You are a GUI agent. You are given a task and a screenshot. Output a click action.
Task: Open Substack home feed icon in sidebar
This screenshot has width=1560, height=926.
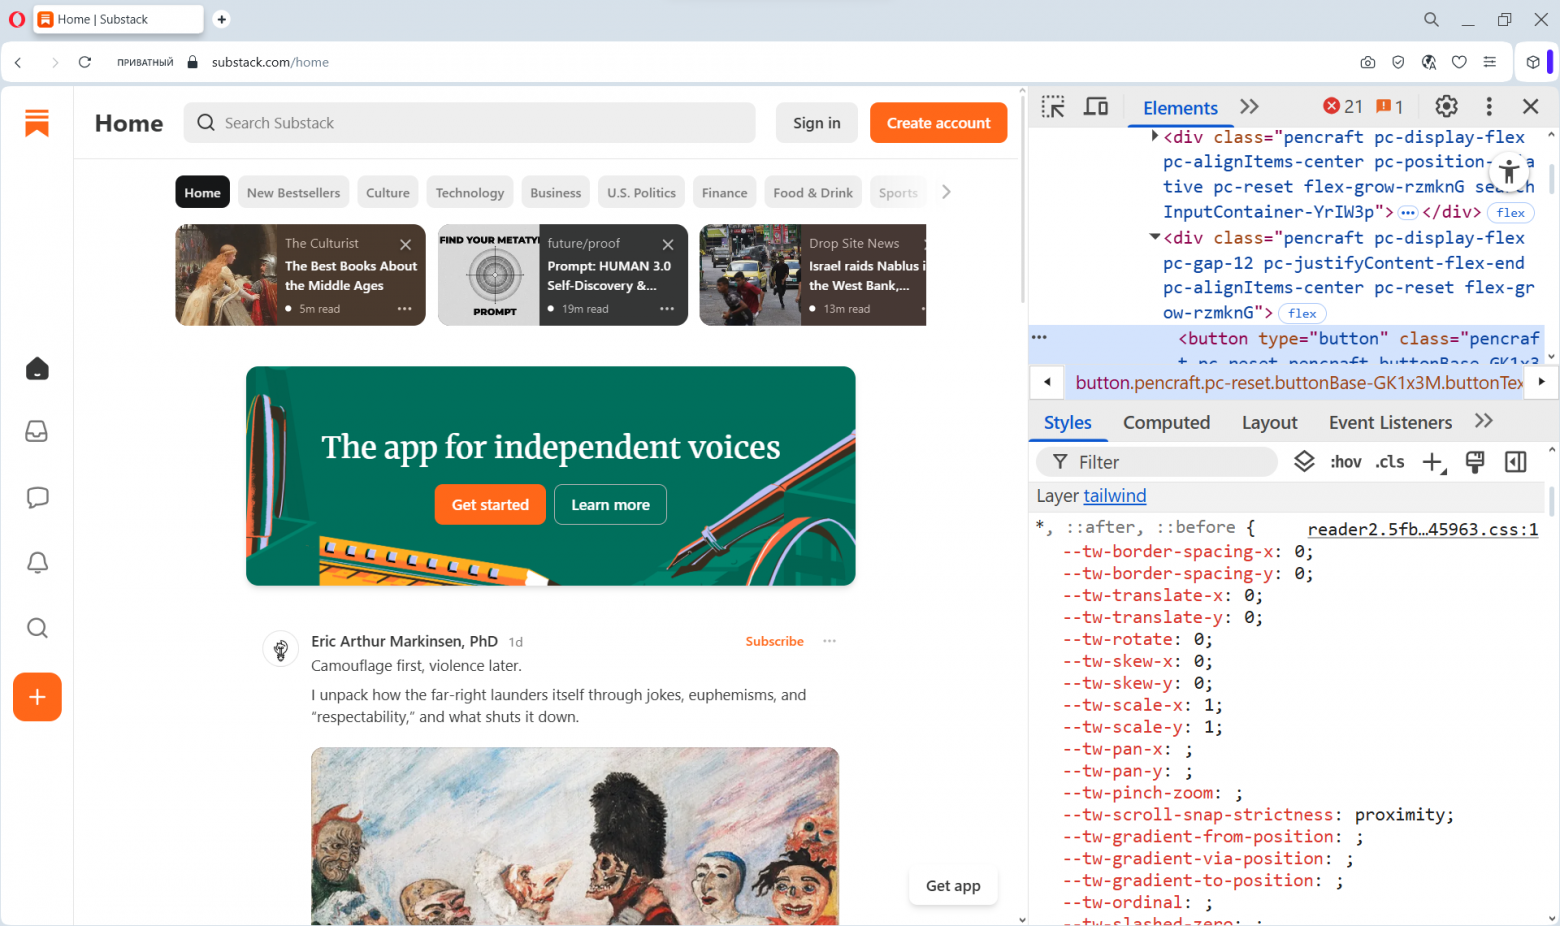[37, 368]
